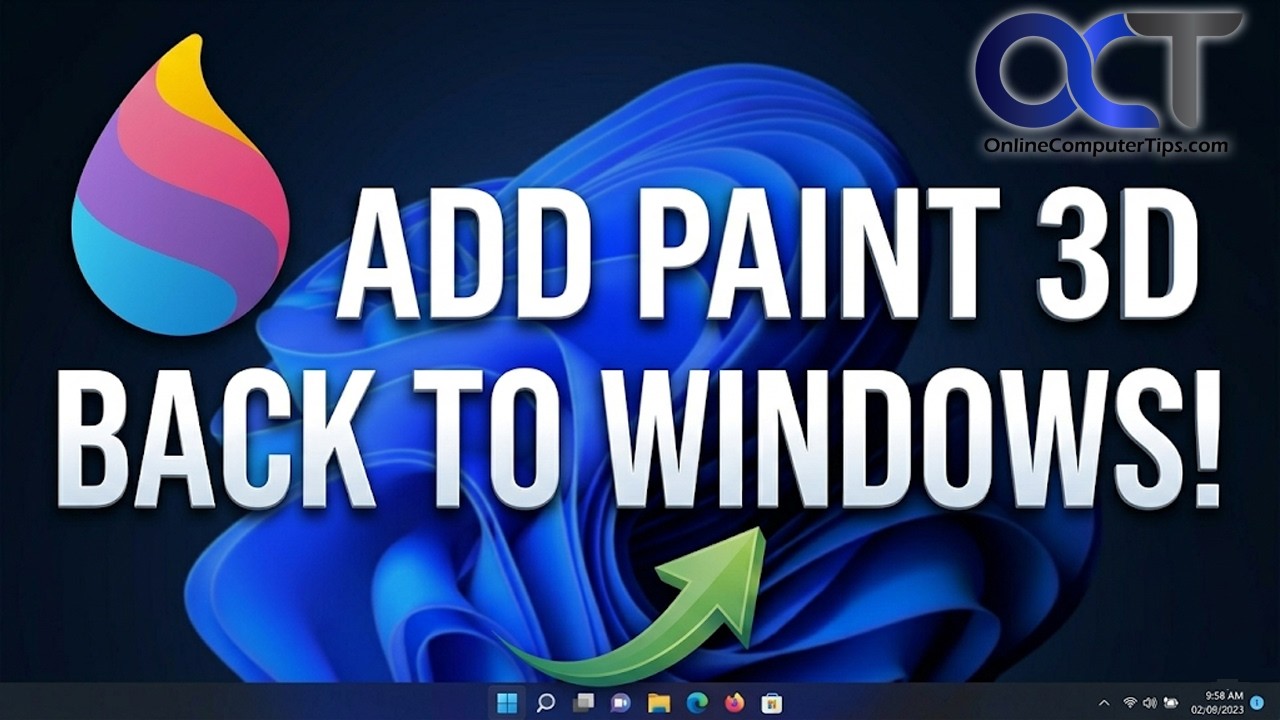Expand the hidden tray icons chevron
Viewport: 1280px width, 720px height.
coord(1104,703)
